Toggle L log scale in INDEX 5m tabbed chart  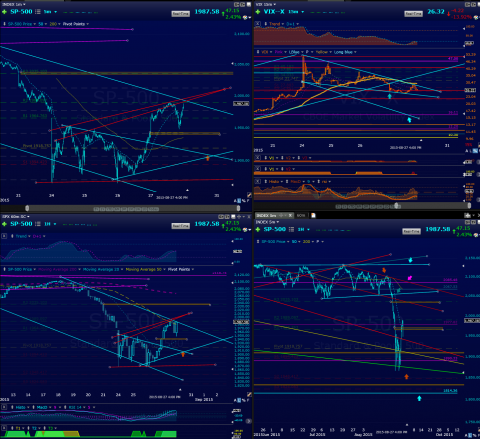coord(470,436)
